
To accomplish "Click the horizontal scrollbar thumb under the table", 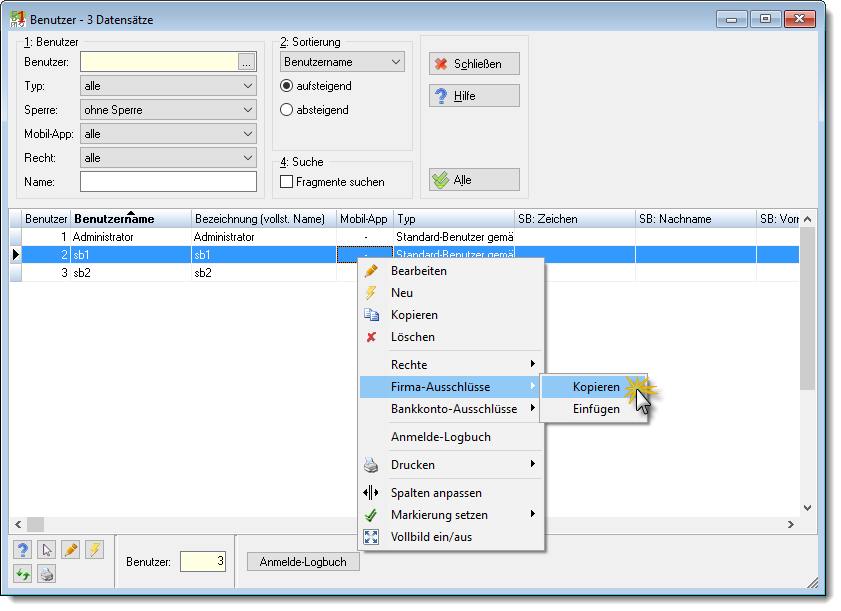I will pos(35,524).
